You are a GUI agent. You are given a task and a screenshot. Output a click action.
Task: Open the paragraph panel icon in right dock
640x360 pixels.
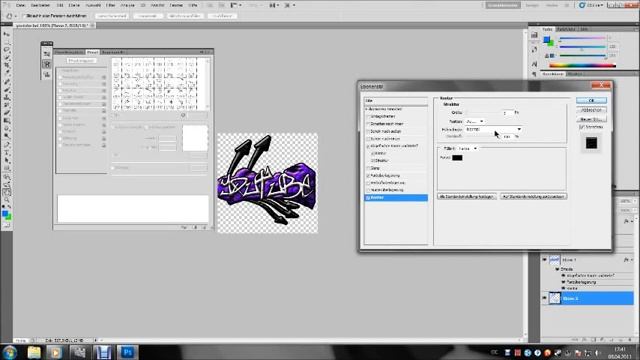pos(534,74)
